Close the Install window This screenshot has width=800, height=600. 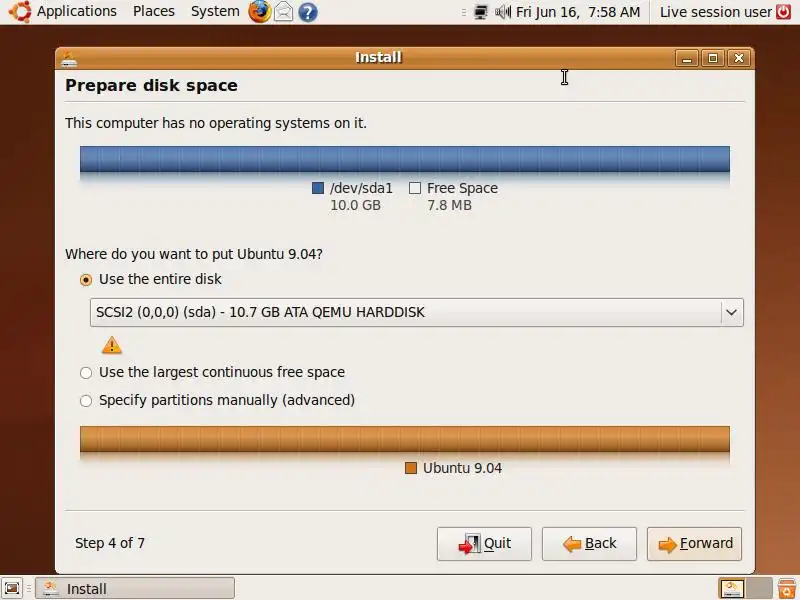click(739, 58)
